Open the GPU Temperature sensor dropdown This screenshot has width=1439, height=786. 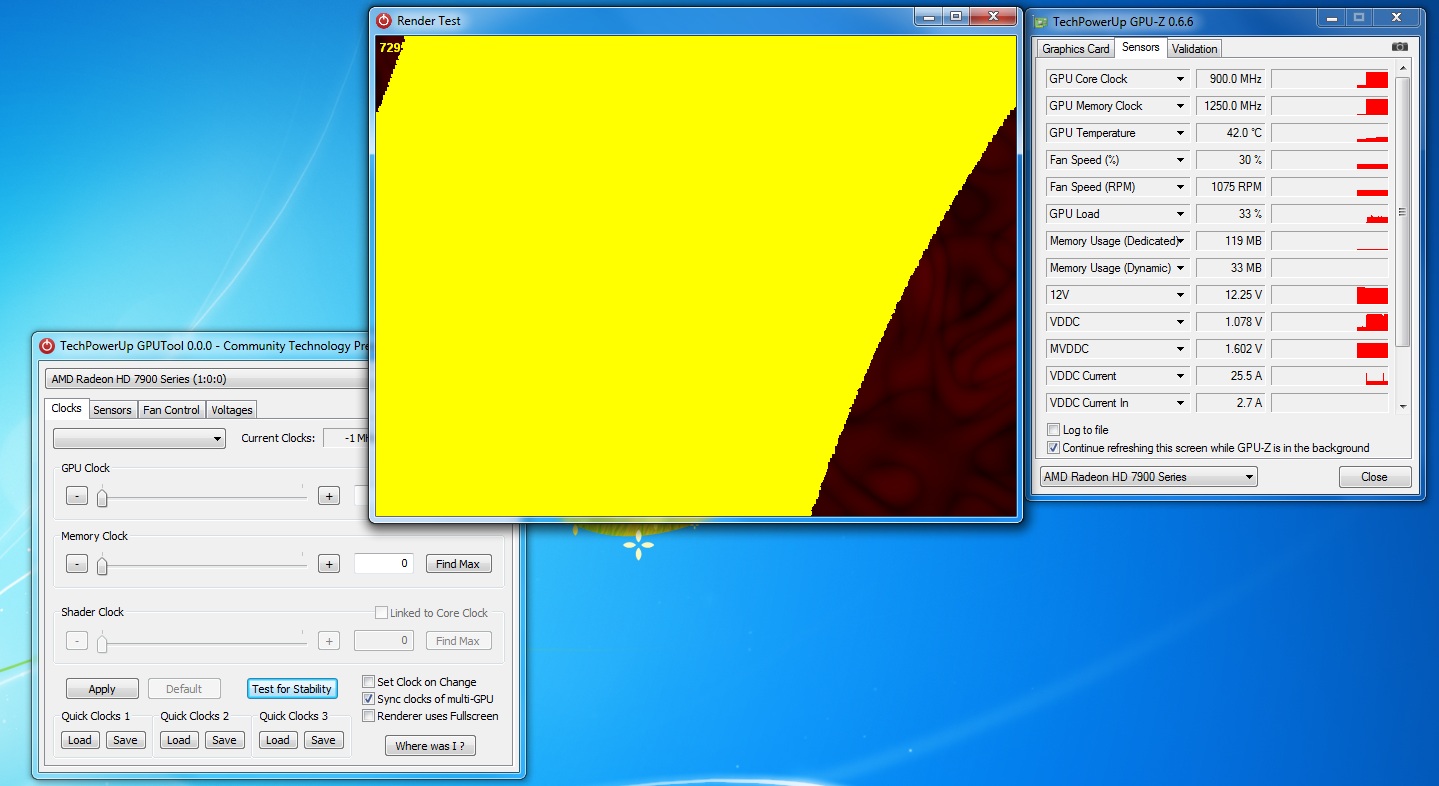tap(1180, 133)
